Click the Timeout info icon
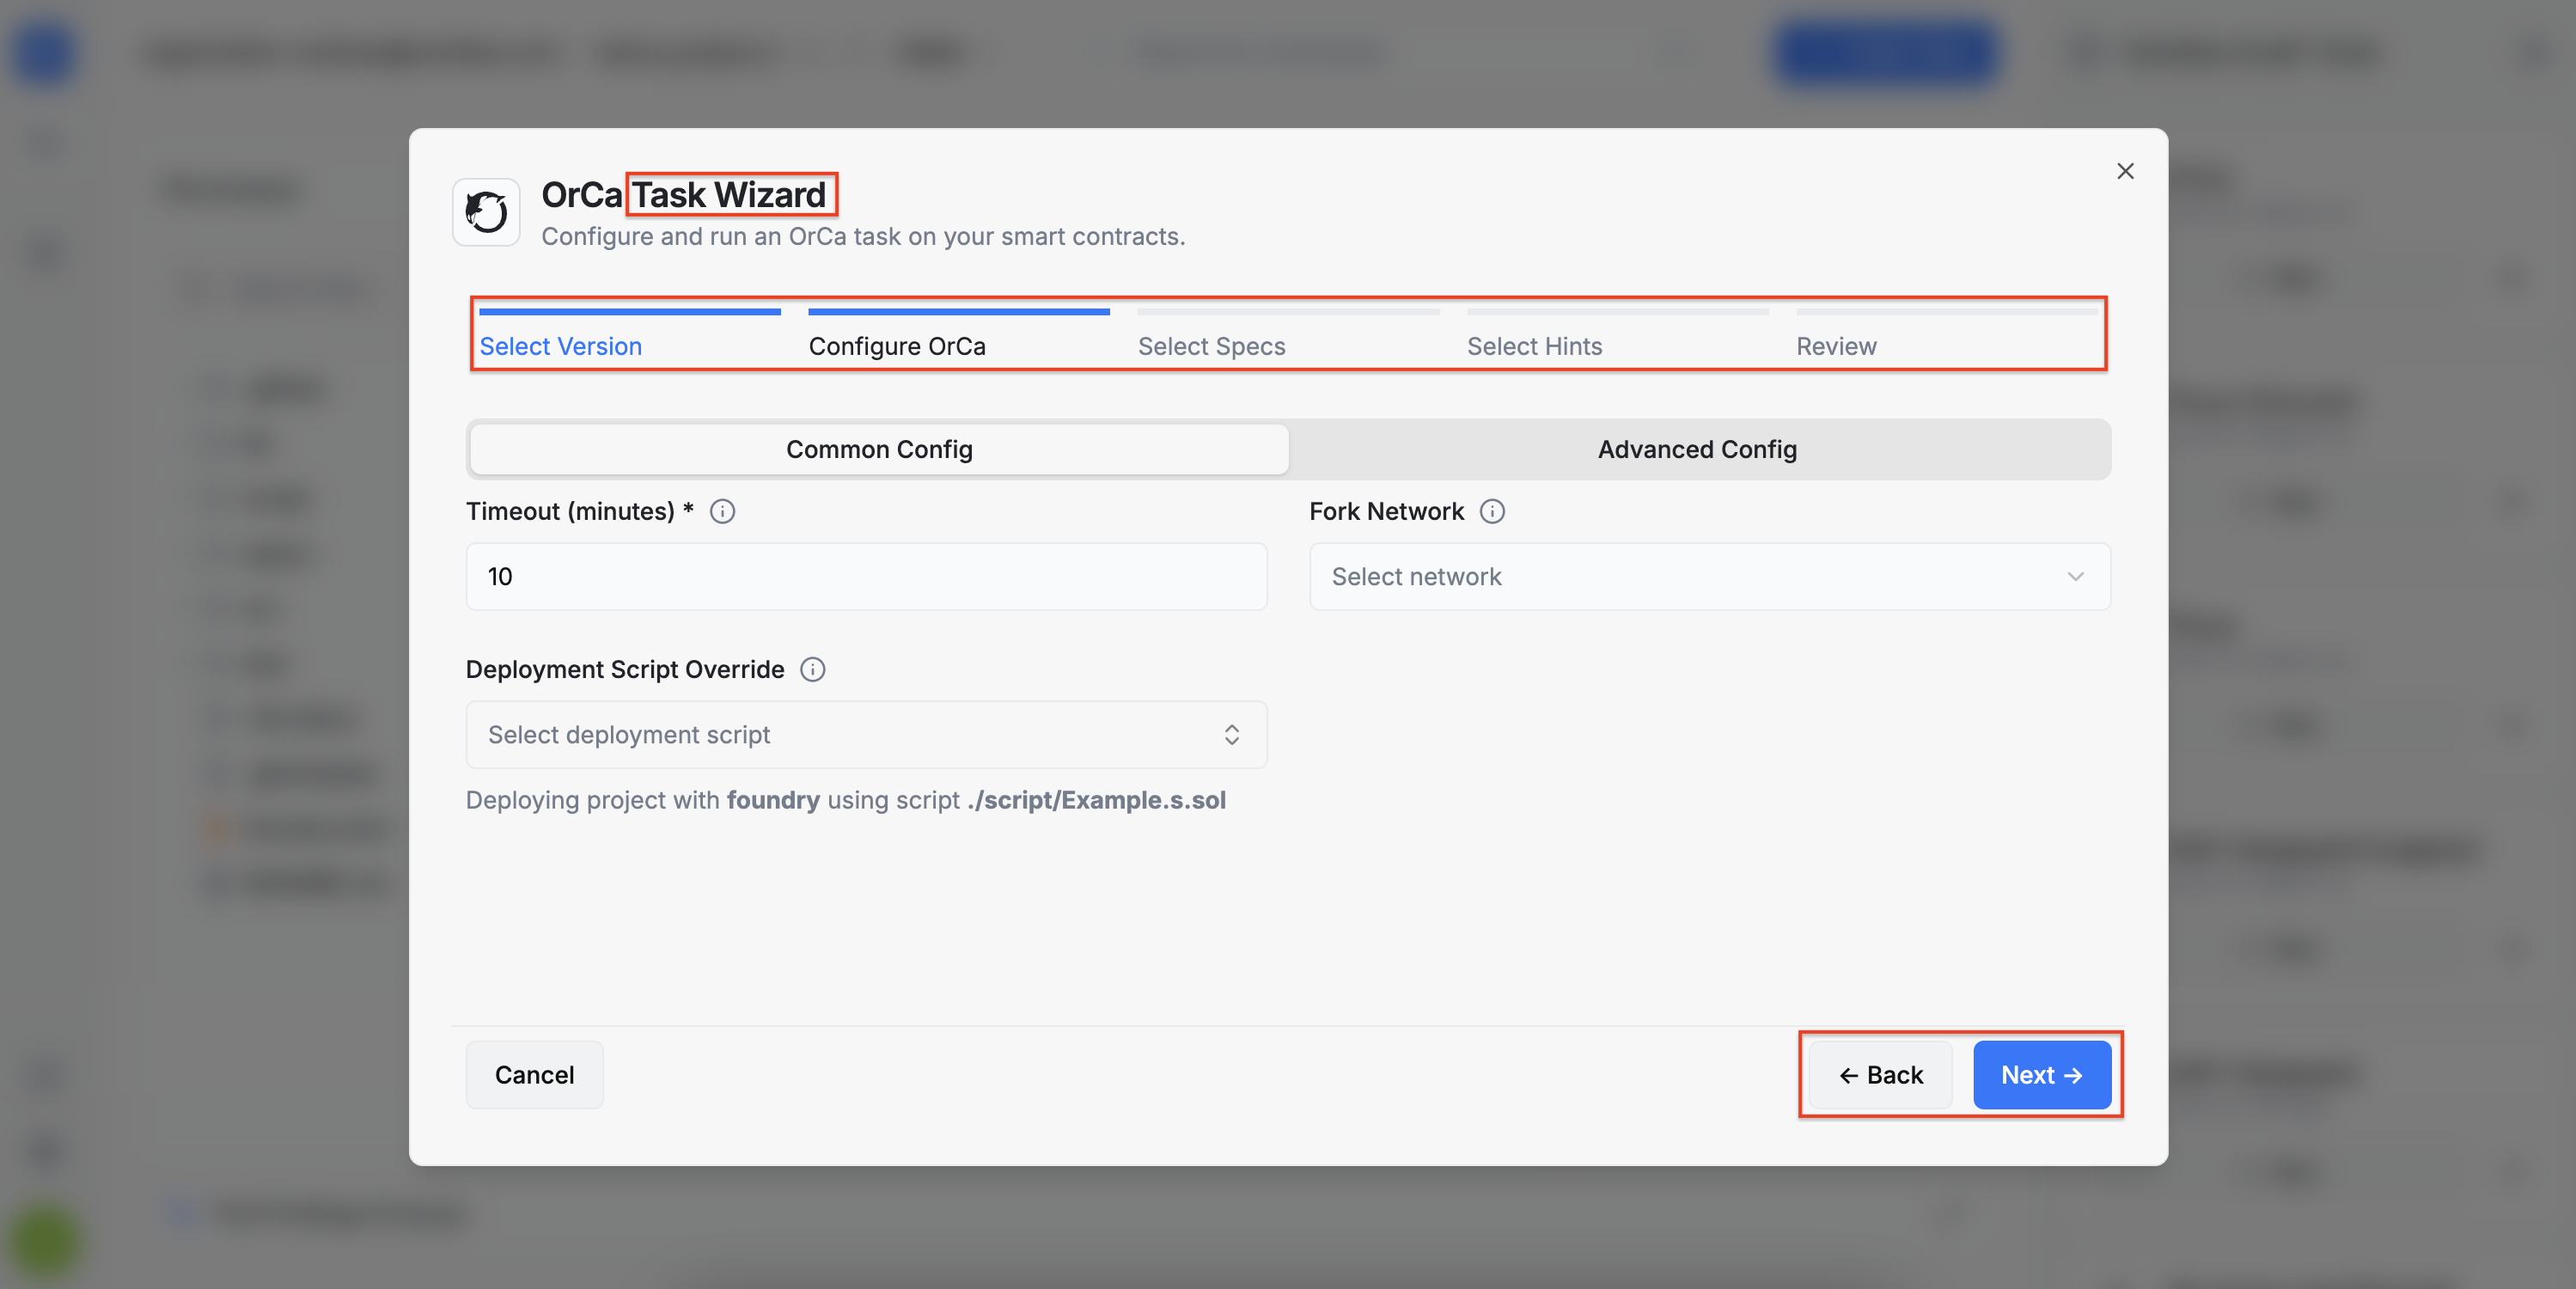The width and height of the screenshot is (2576, 1289). tap(722, 512)
